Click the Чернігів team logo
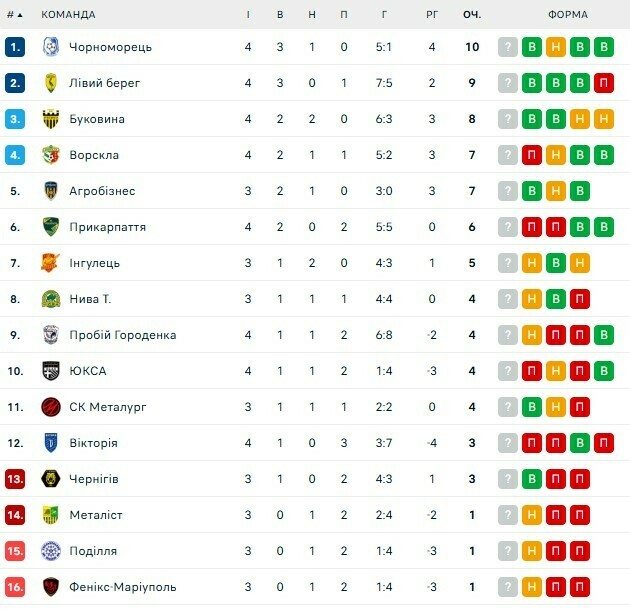 coord(51,479)
